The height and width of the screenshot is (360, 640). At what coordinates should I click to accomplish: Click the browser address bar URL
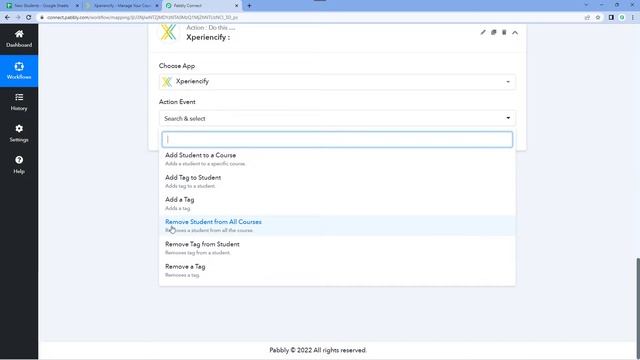[x=142, y=18]
